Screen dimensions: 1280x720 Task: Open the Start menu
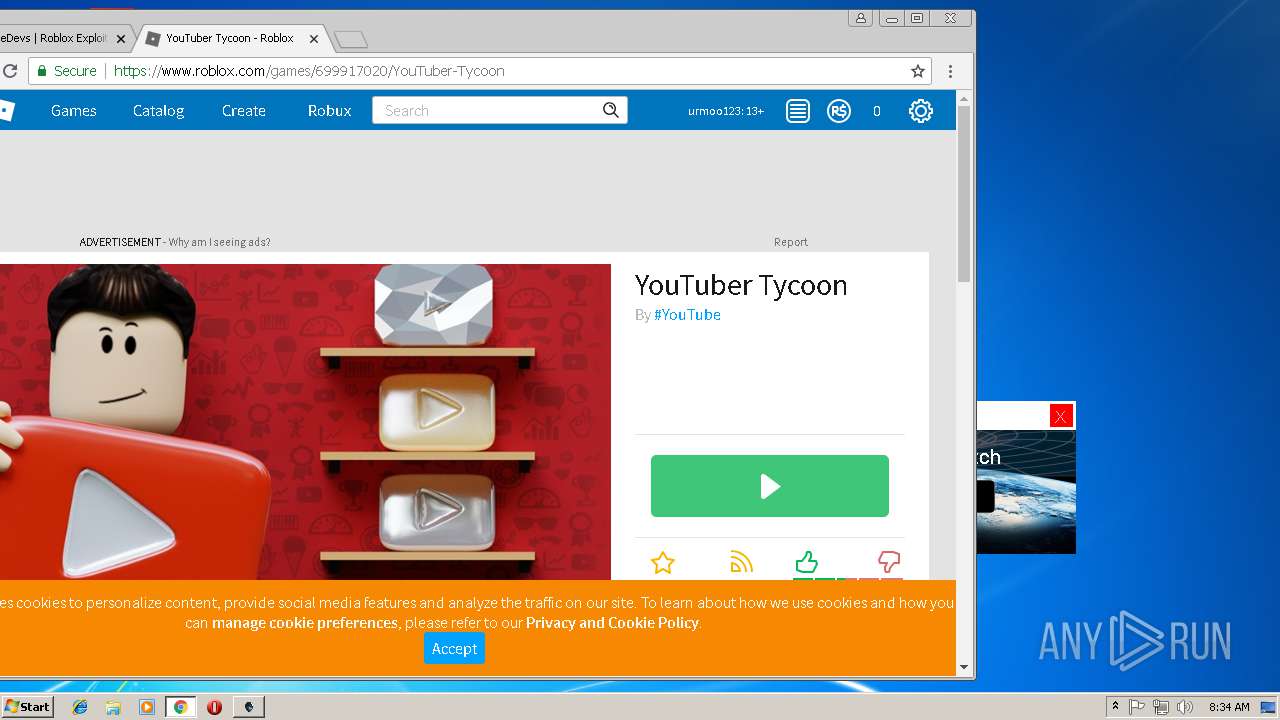pyautogui.click(x=27, y=707)
